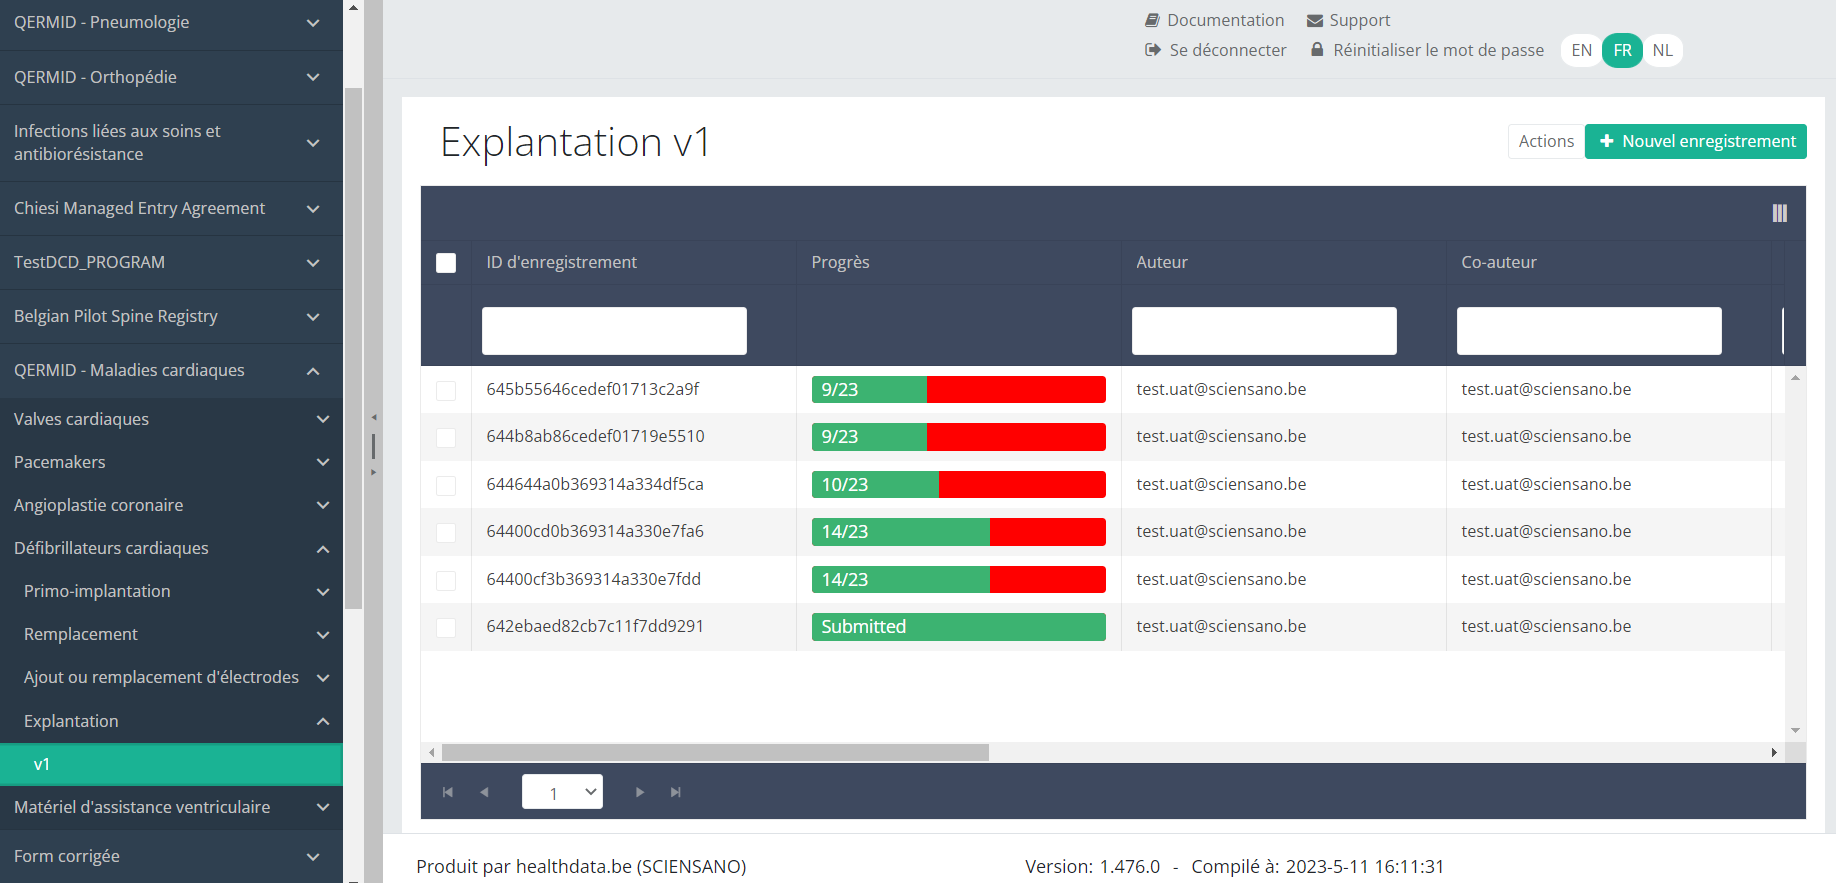This screenshot has height=883, width=1836.
Task: Click the Support envelope icon
Action: tap(1315, 21)
